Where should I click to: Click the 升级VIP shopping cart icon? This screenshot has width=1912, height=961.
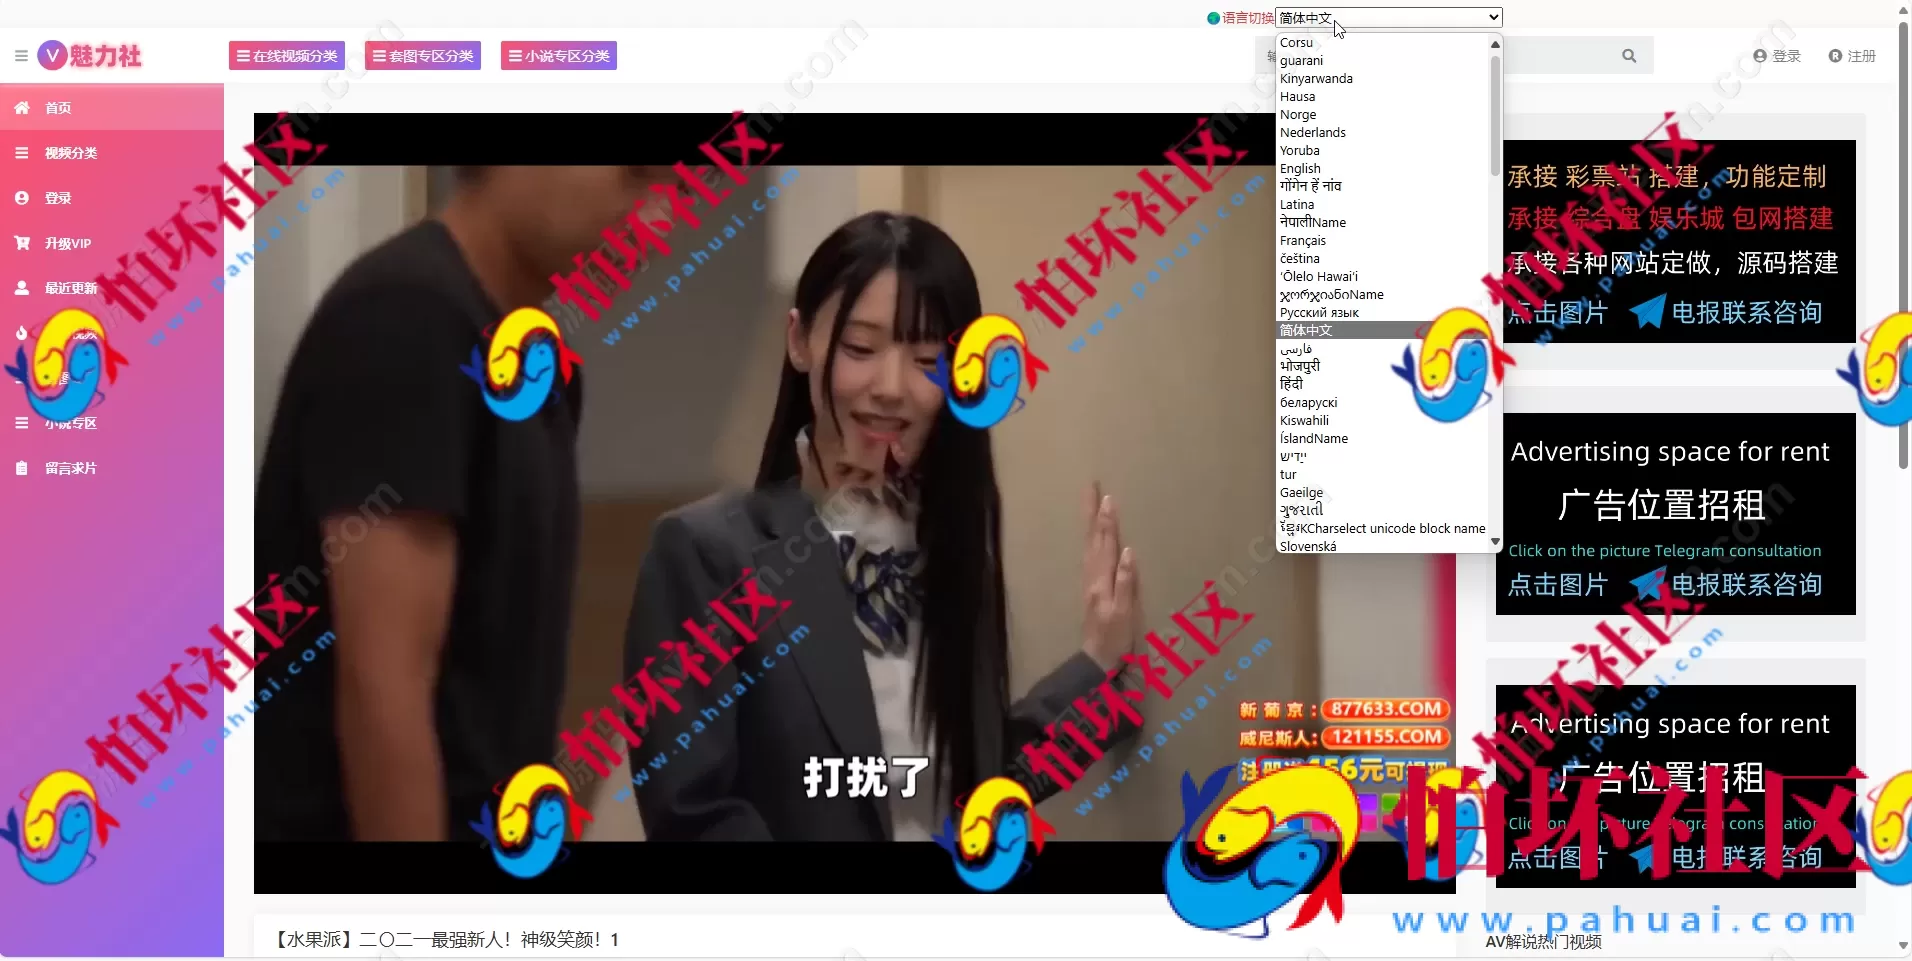click(21, 242)
